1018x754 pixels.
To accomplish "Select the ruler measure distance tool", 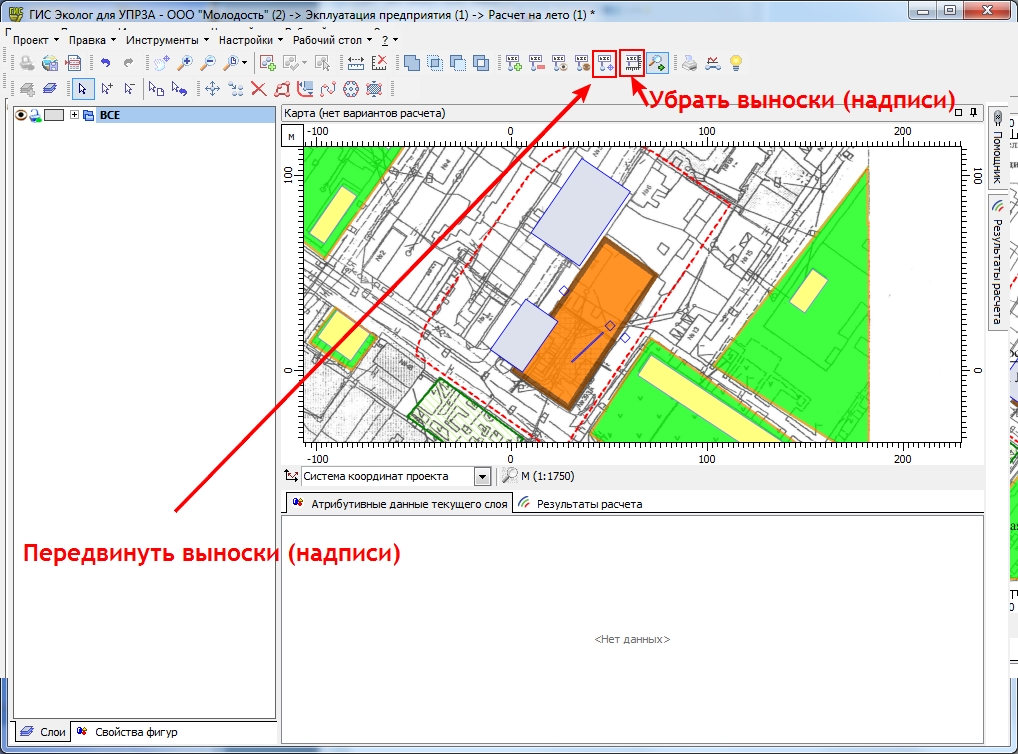I will coord(355,63).
